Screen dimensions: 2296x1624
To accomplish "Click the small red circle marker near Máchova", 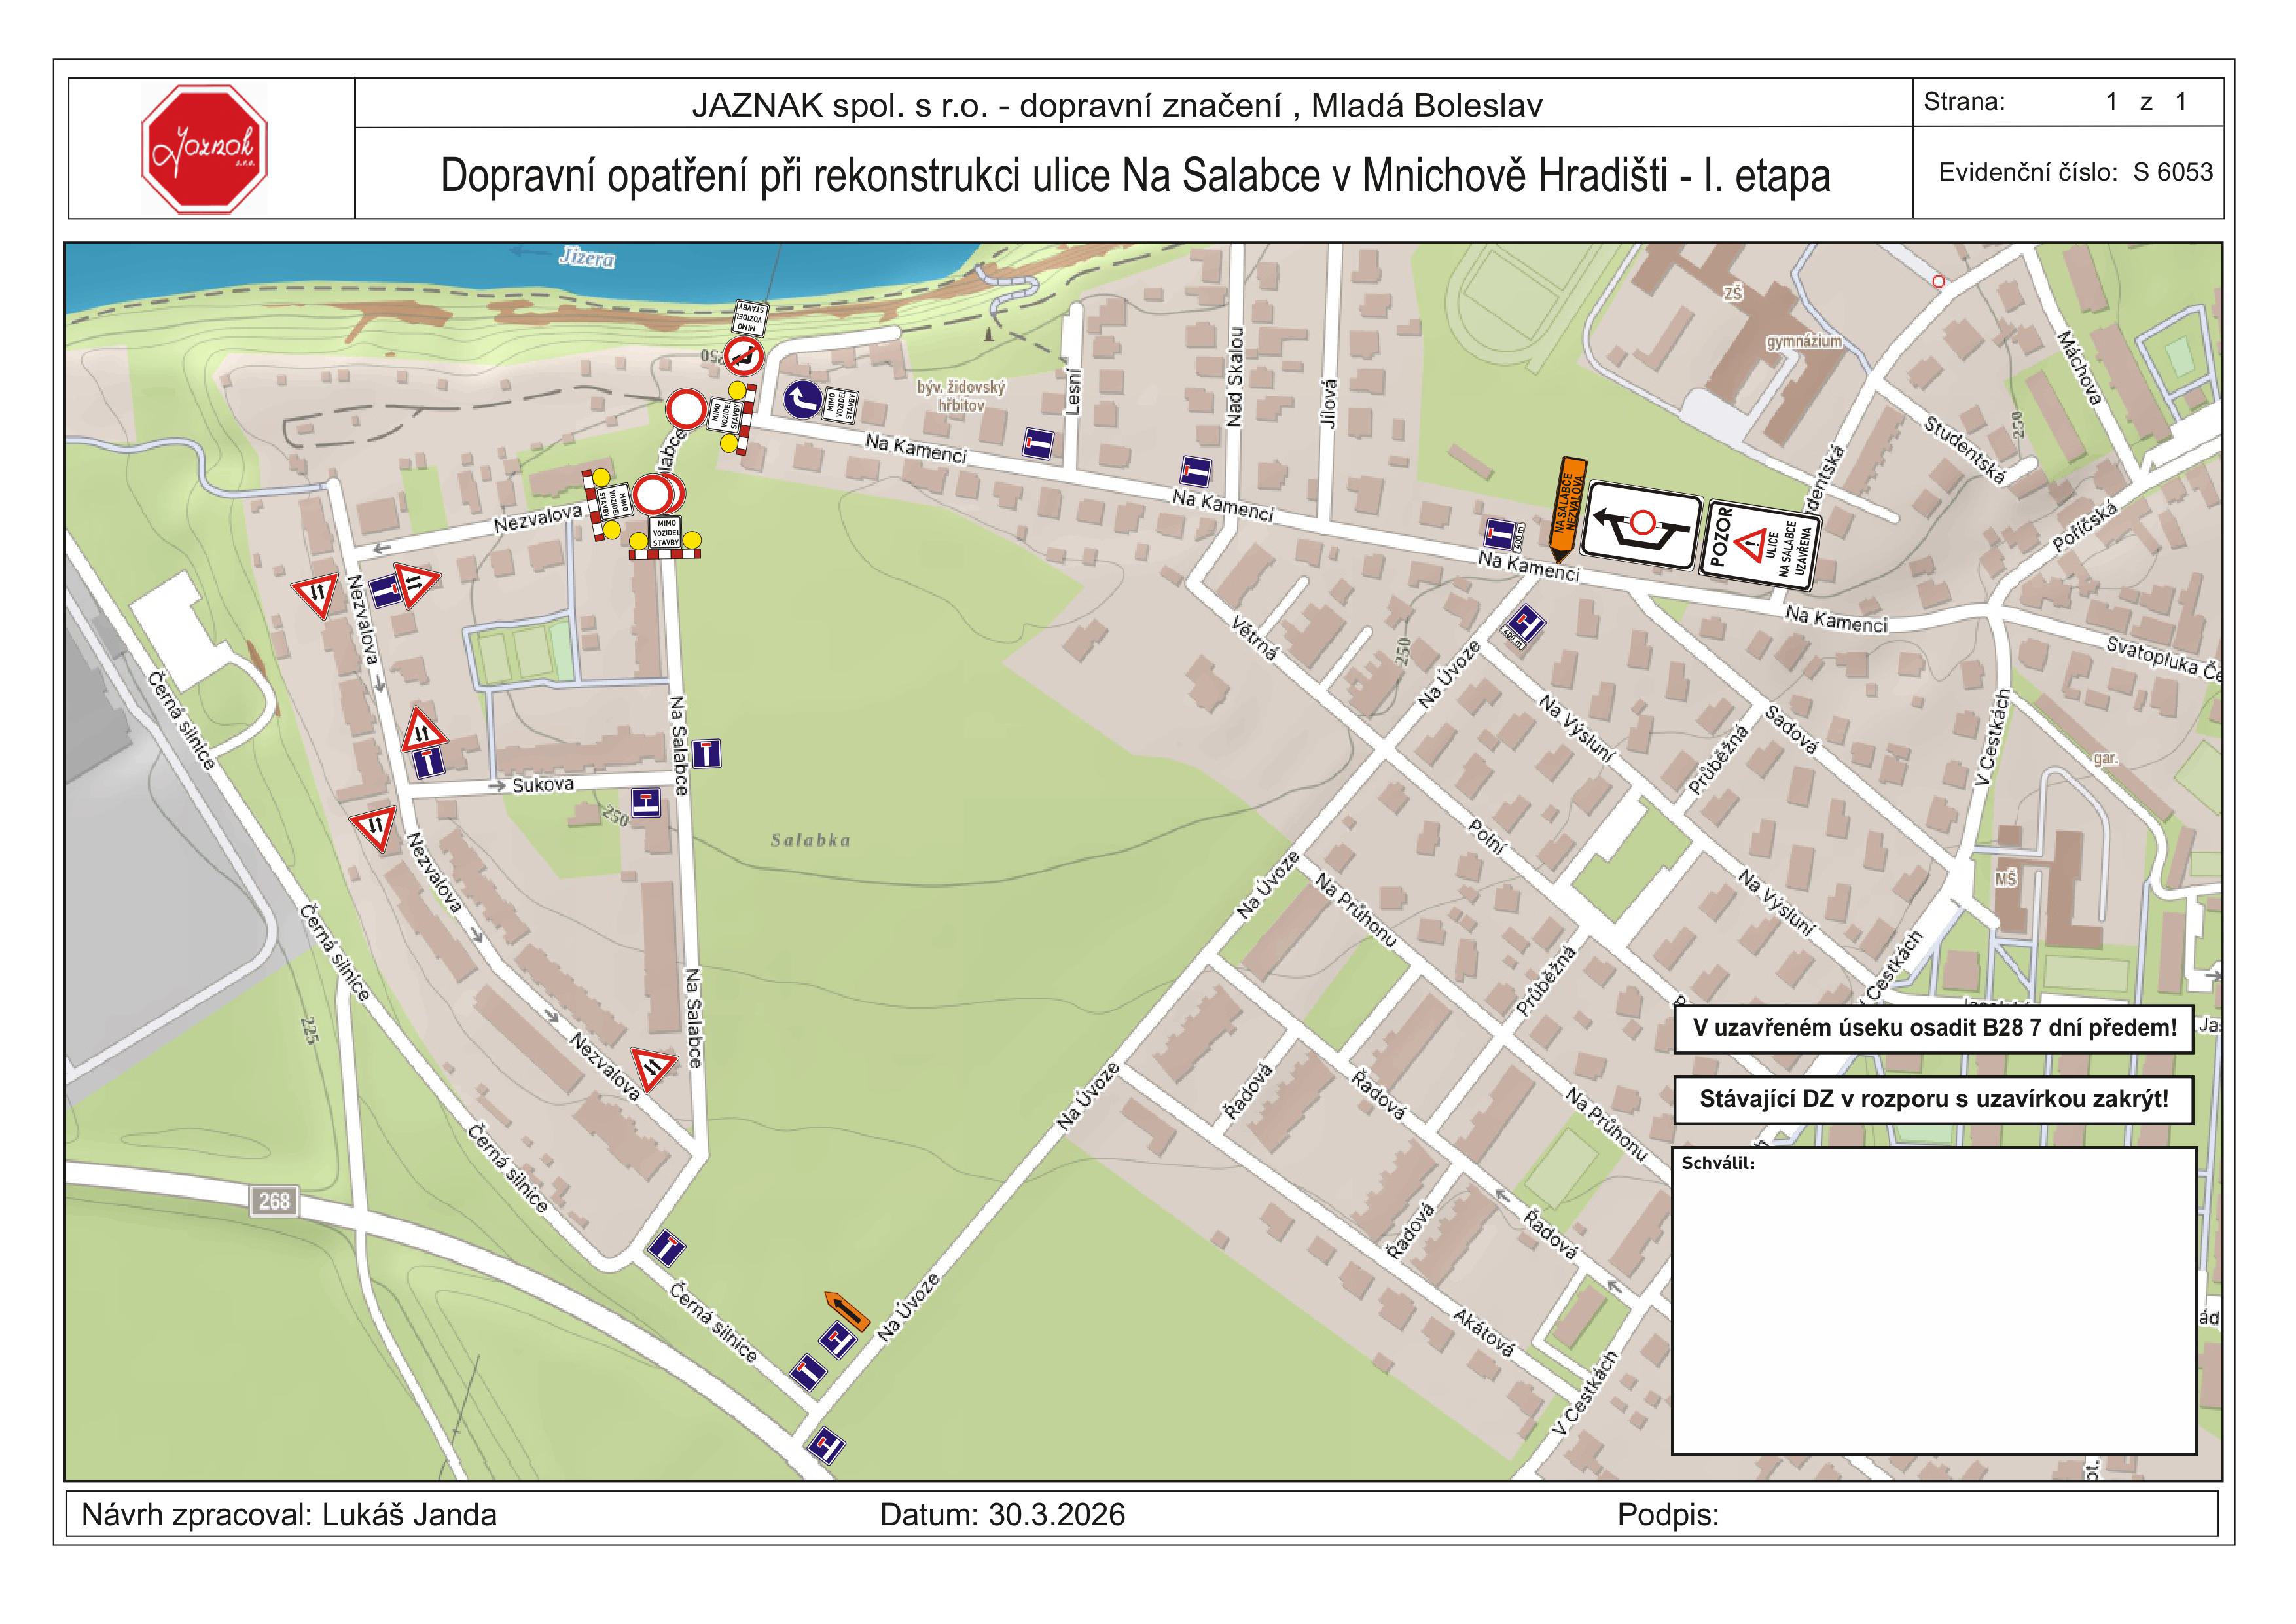I will (x=1938, y=282).
